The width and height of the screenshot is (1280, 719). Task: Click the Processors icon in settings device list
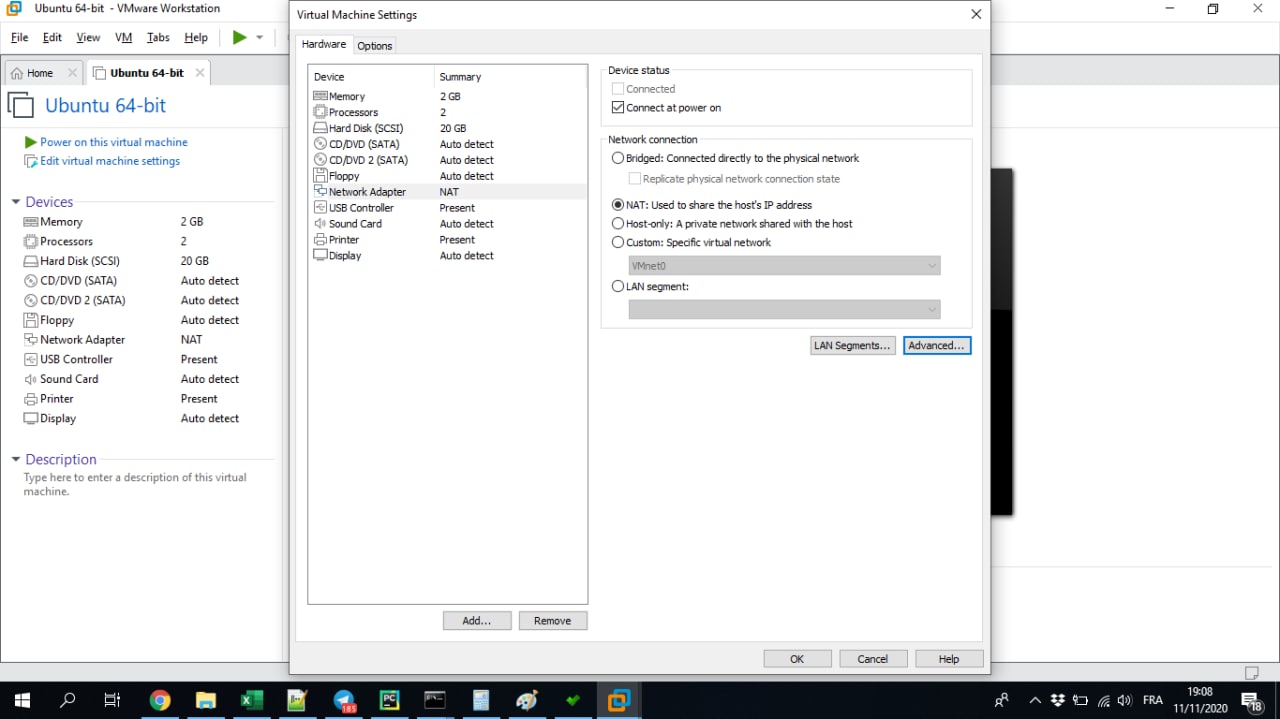point(320,112)
